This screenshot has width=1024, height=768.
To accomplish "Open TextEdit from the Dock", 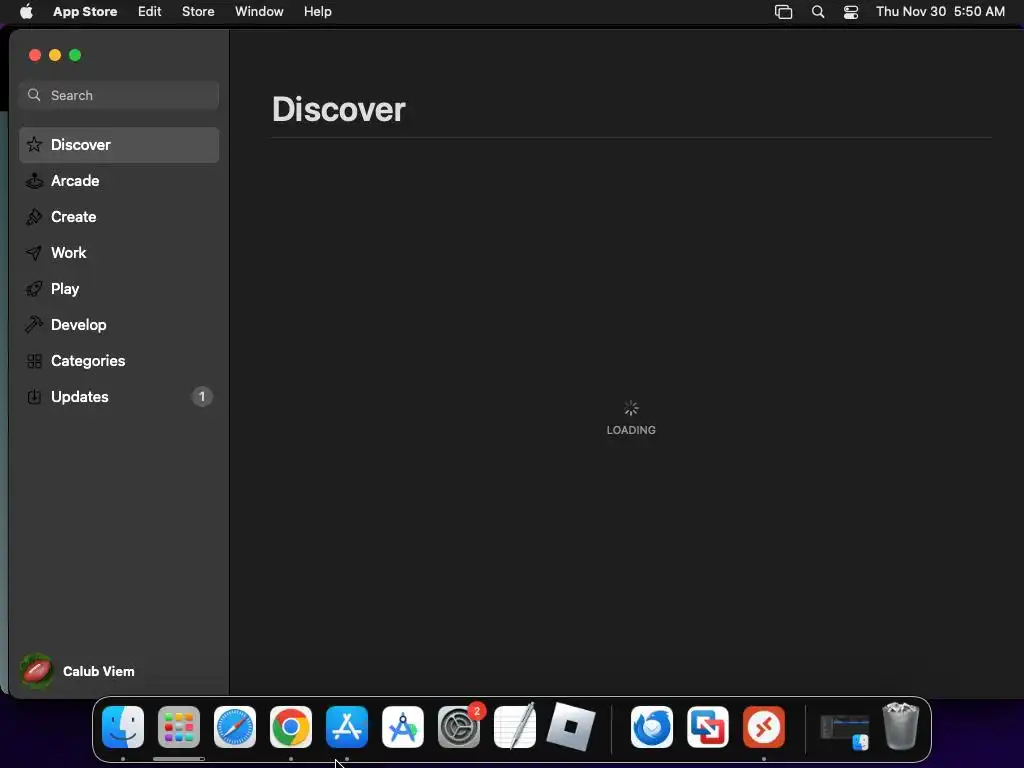I will tap(515, 726).
